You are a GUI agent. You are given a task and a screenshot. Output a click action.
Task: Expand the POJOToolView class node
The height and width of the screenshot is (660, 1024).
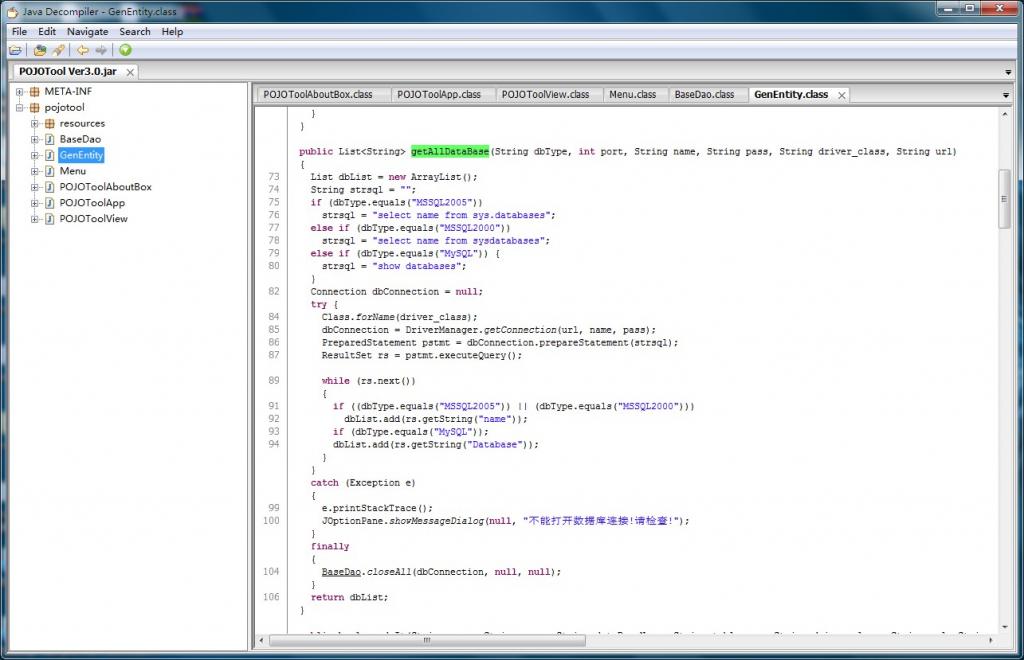[34, 219]
